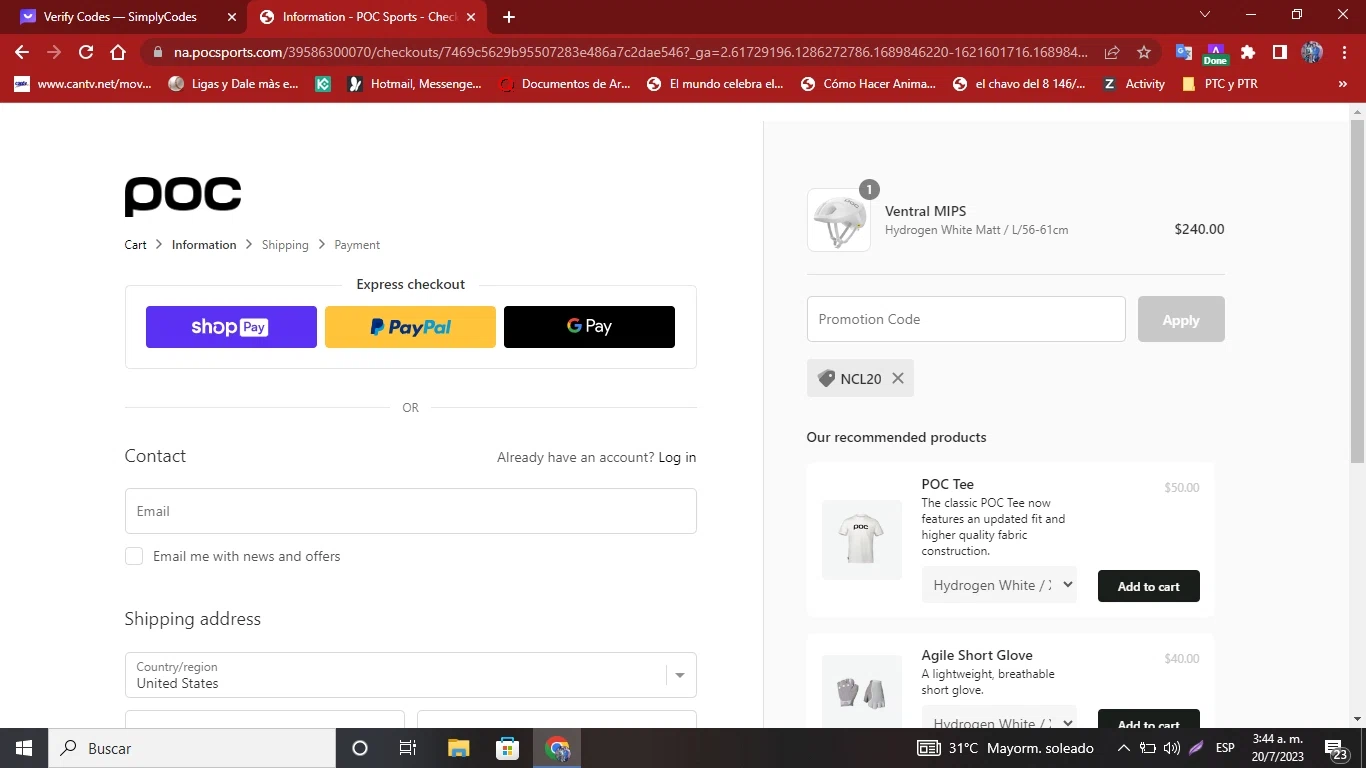Viewport: 1366px width, 768px height.
Task: Remove the NCL20 promo code
Action: 898,378
